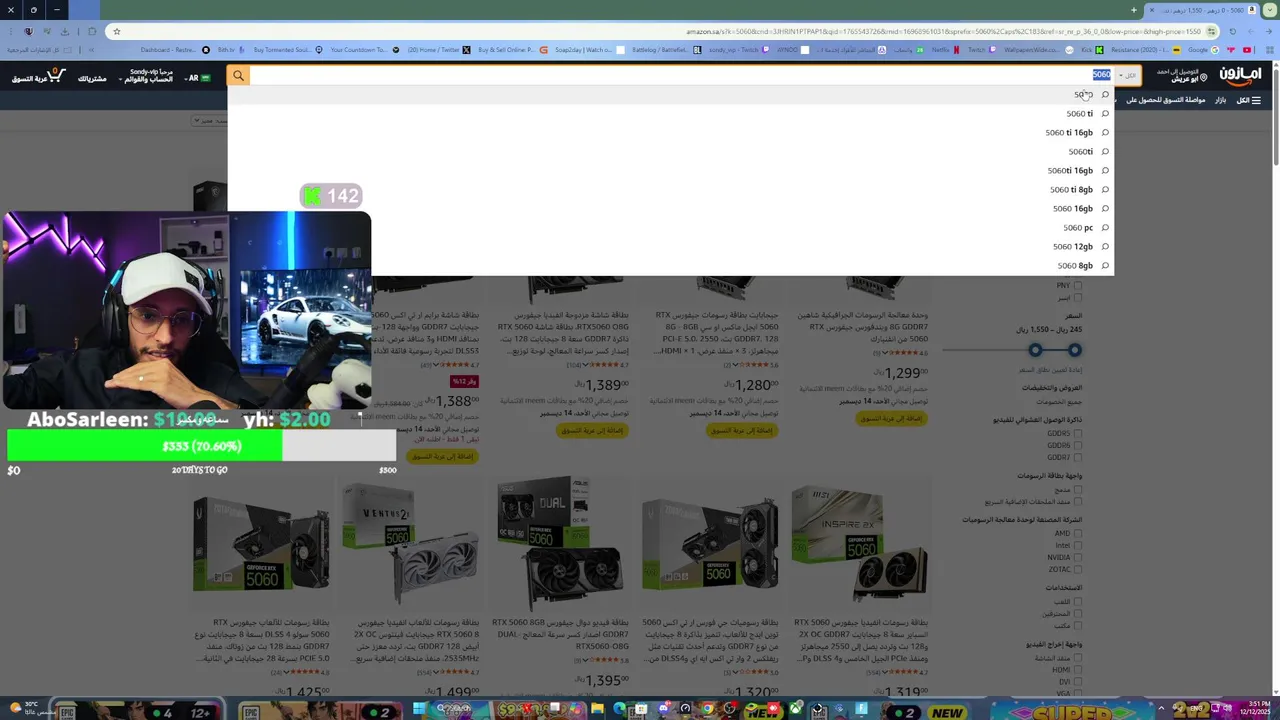Tick the GDDR6 memory checkbox
1280x720 pixels.
[x=1077, y=446]
